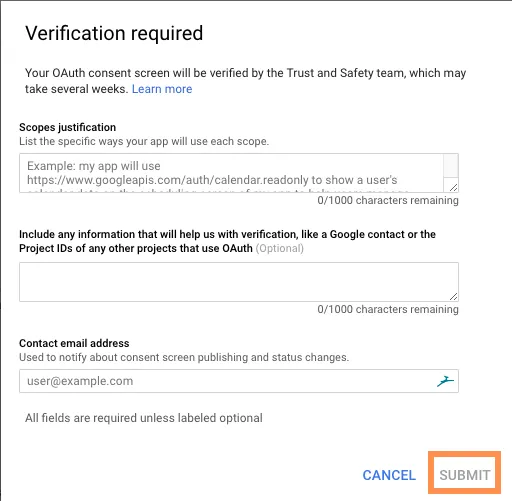The image size is (512, 501).
Task: Focus the optional verification information text area
Action: 239,282
